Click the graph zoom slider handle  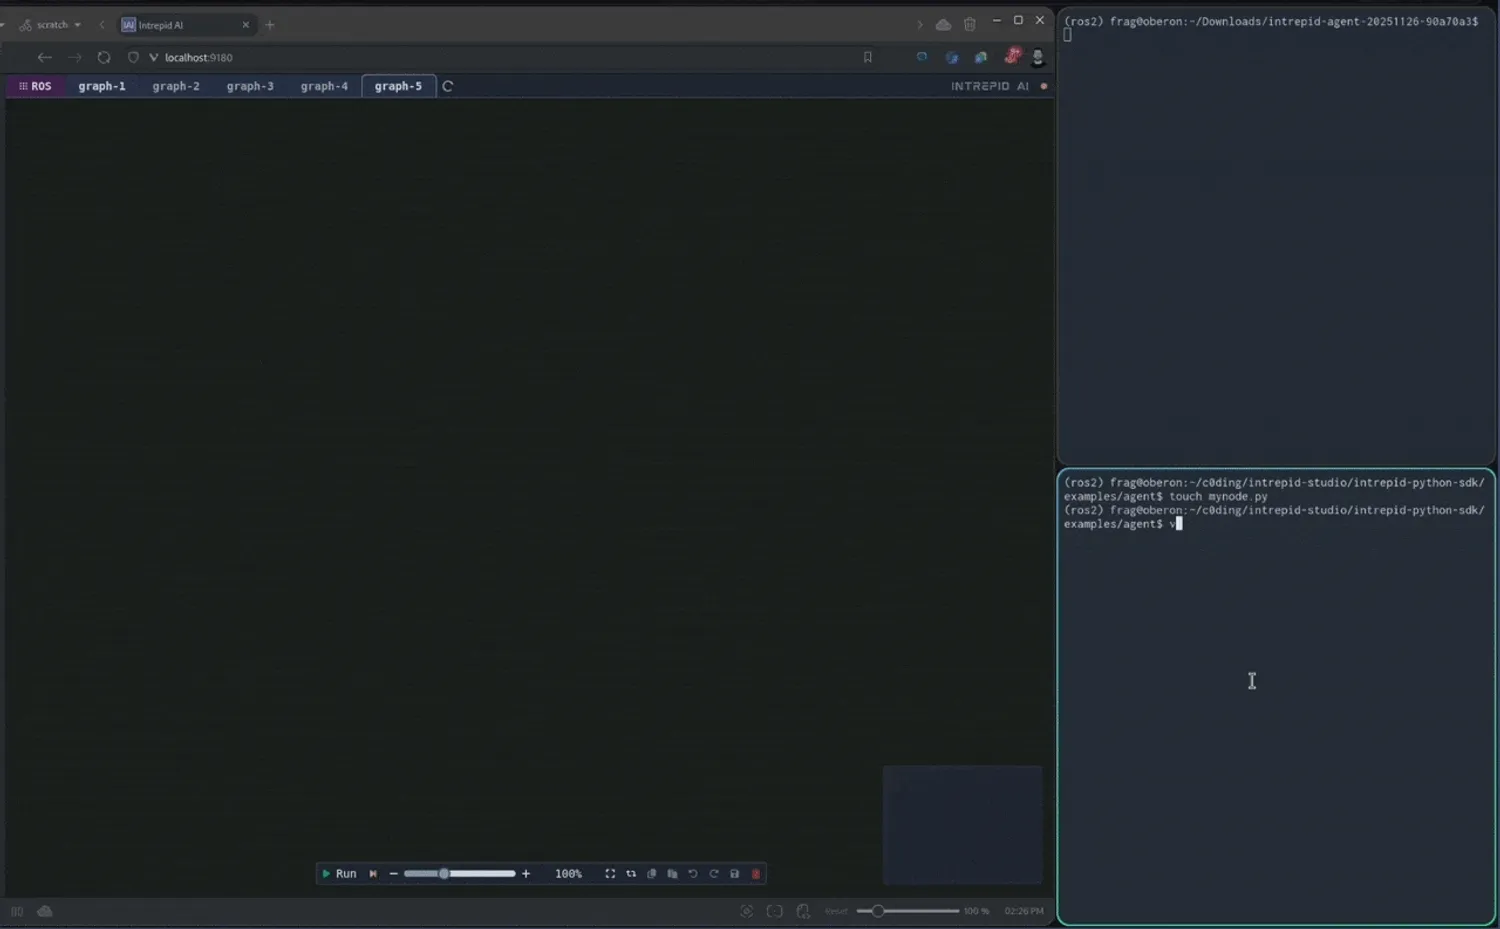tap(444, 874)
